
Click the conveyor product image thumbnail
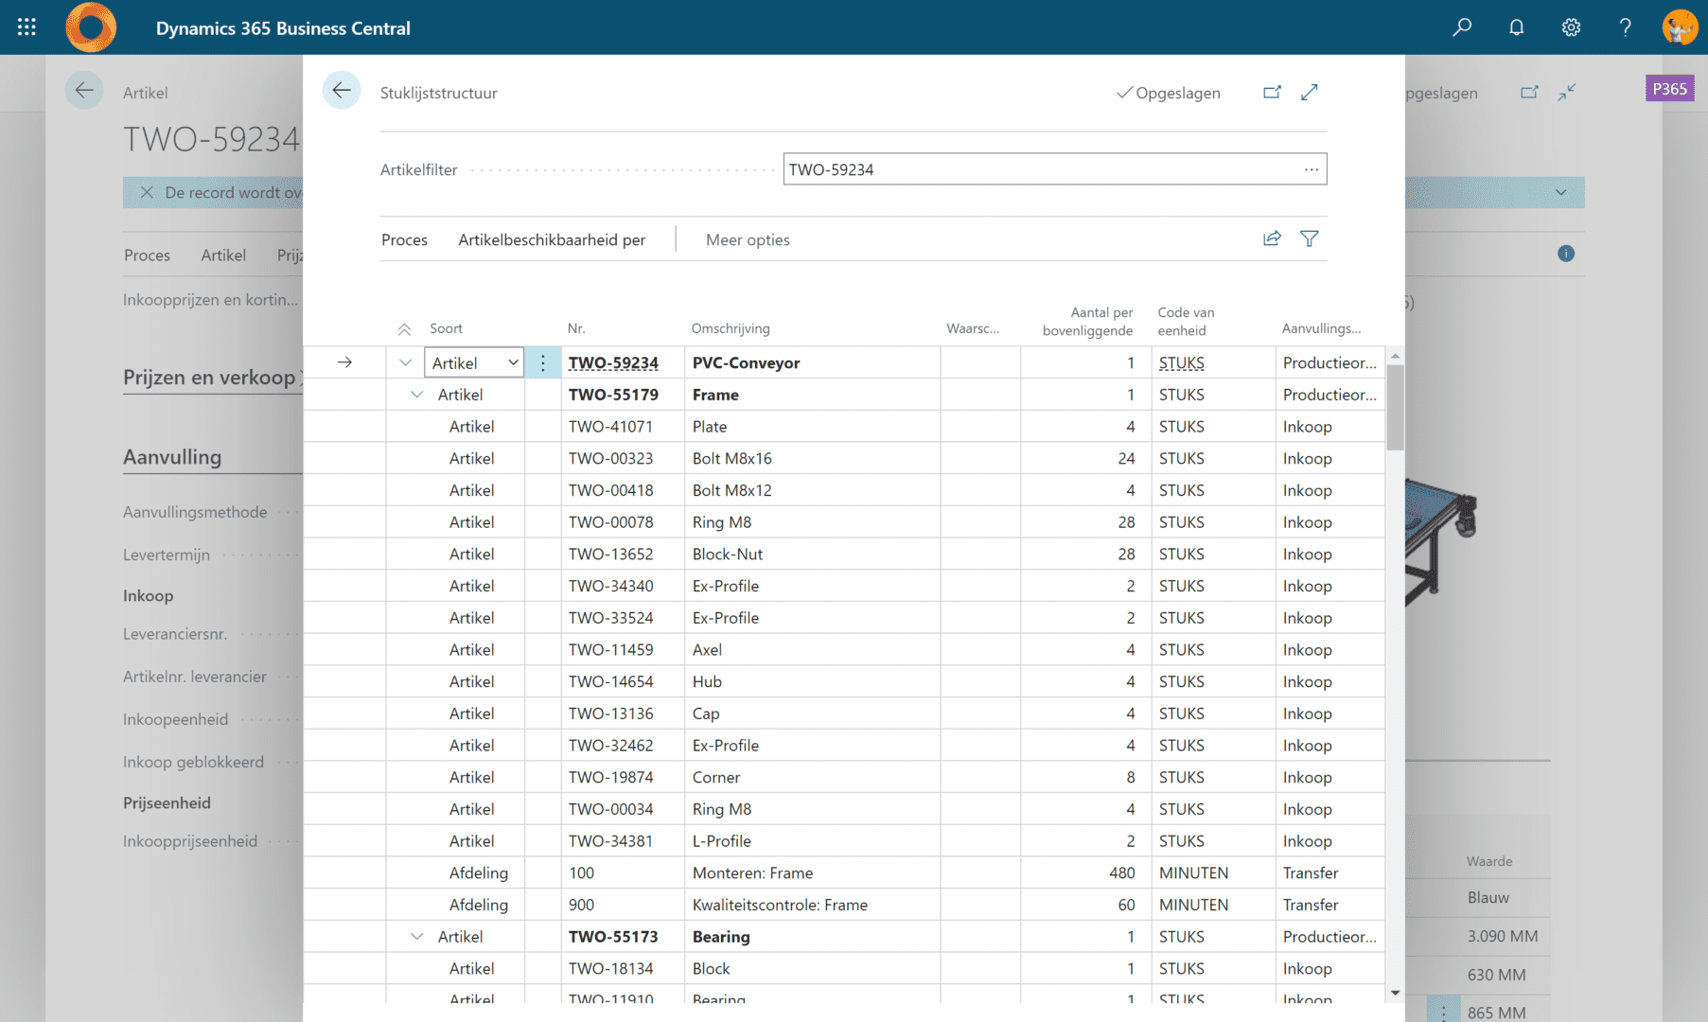click(1441, 542)
